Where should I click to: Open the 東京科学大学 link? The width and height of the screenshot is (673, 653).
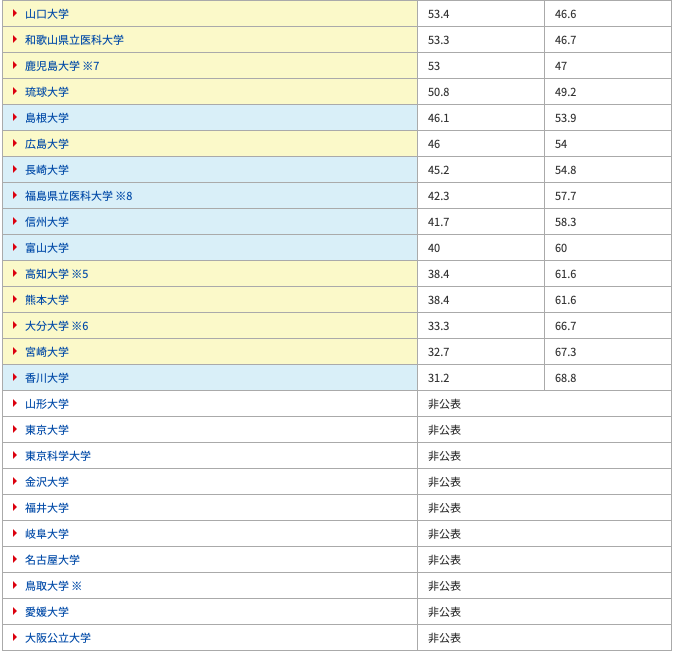58,456
